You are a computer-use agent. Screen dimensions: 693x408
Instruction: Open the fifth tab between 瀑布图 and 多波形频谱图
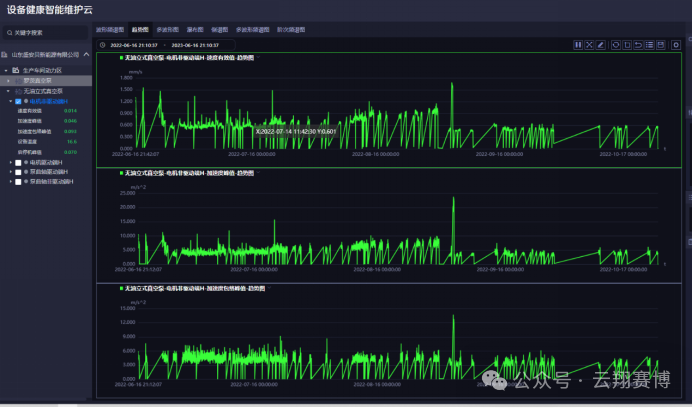(x=219, y=30)
